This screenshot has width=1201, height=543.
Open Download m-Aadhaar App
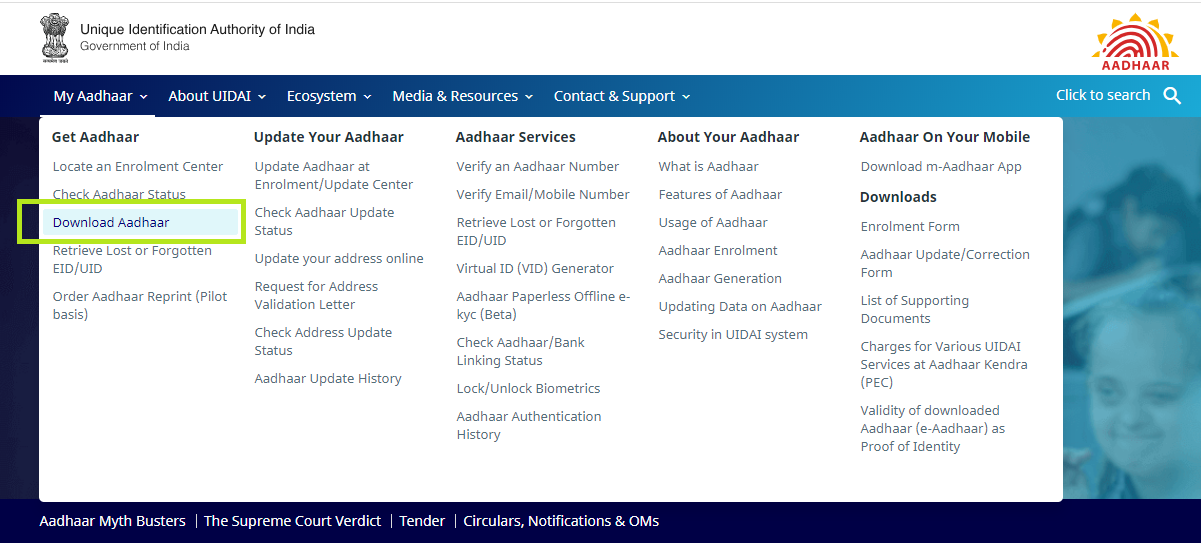941,167
